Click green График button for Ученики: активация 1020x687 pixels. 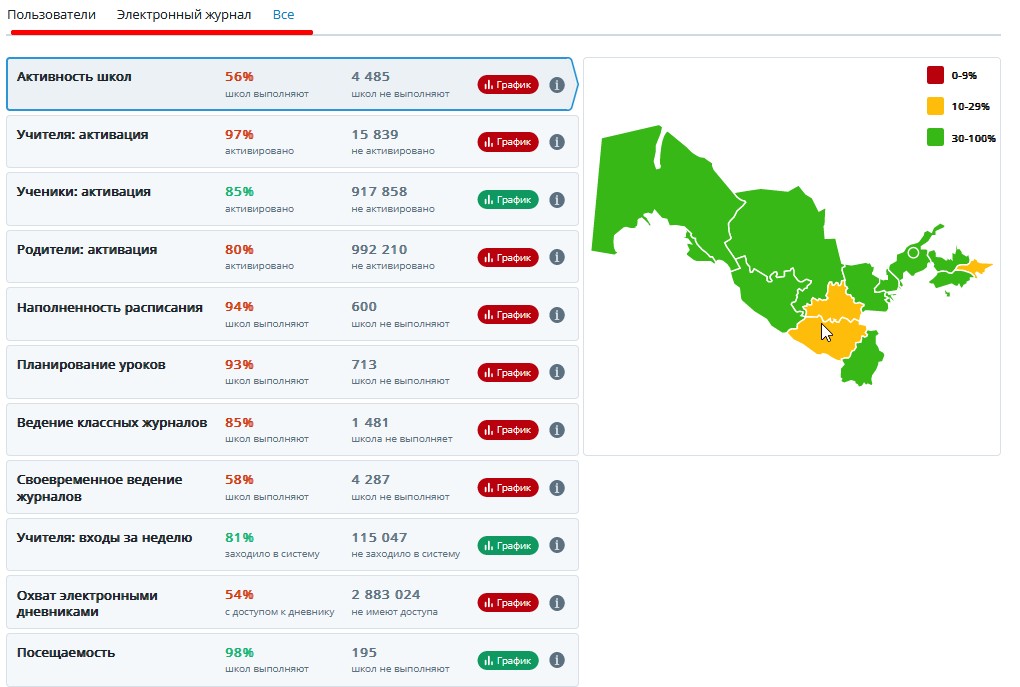[x=508, y=200]
